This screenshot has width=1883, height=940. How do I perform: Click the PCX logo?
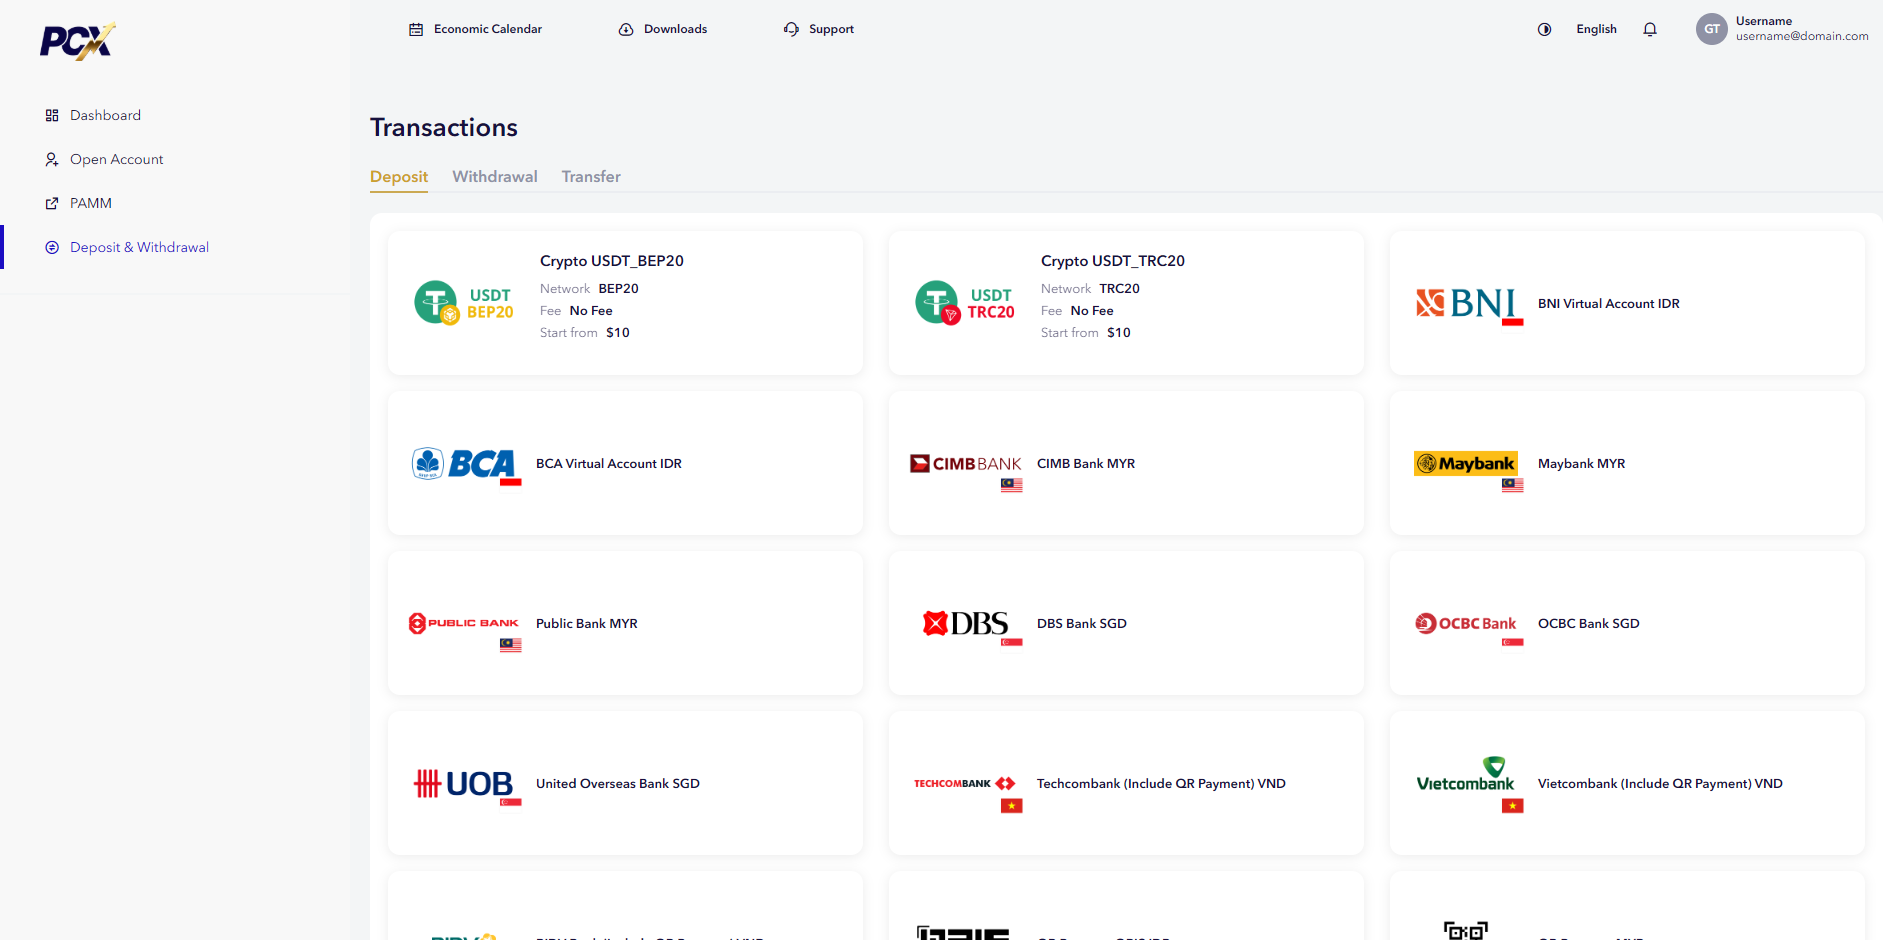[78, 41]
